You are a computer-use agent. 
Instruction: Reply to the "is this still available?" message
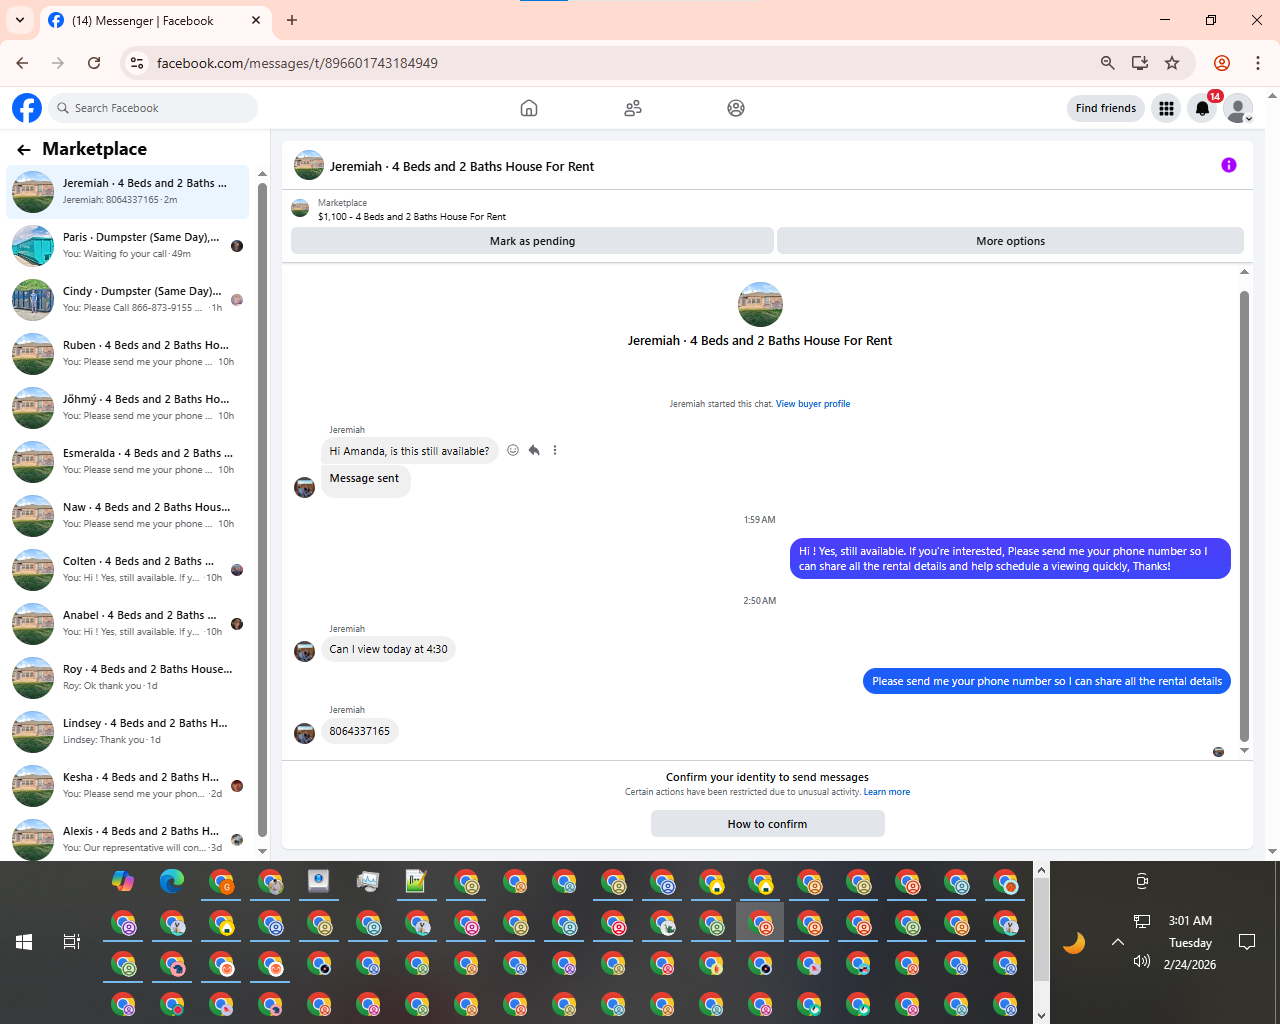(x=534, y=450)
